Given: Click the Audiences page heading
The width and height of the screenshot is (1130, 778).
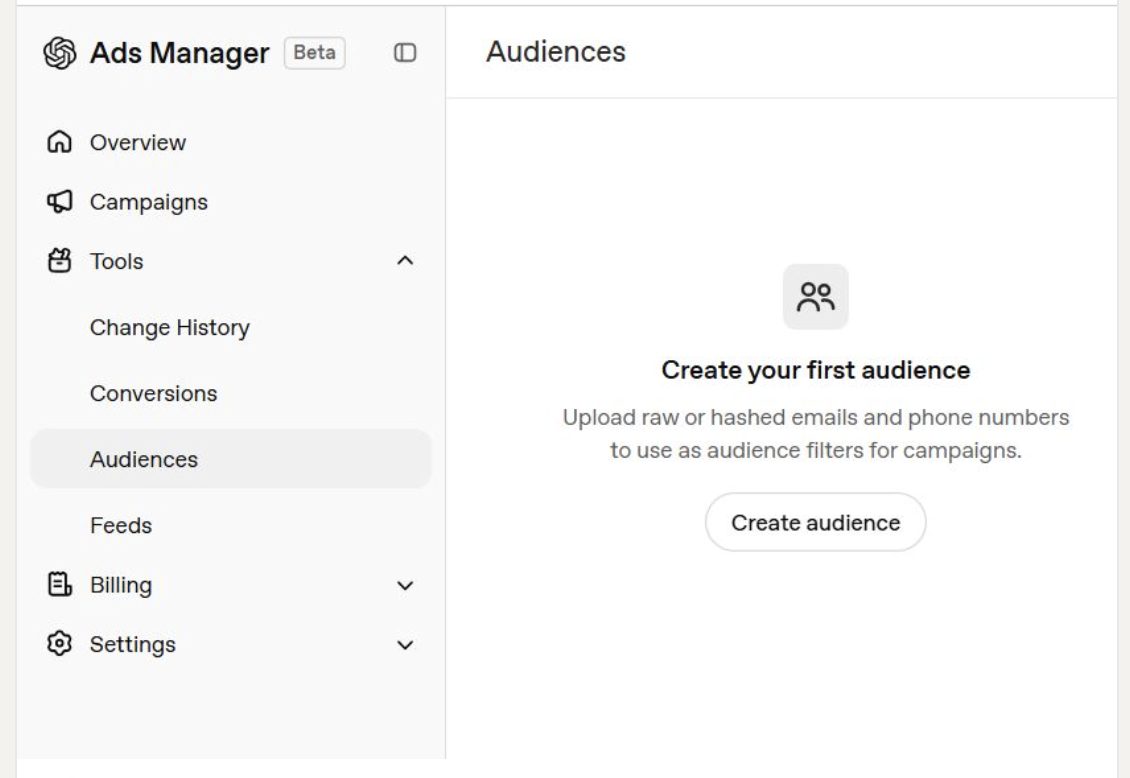Looking at the screenshot, I should pos(556,52).
